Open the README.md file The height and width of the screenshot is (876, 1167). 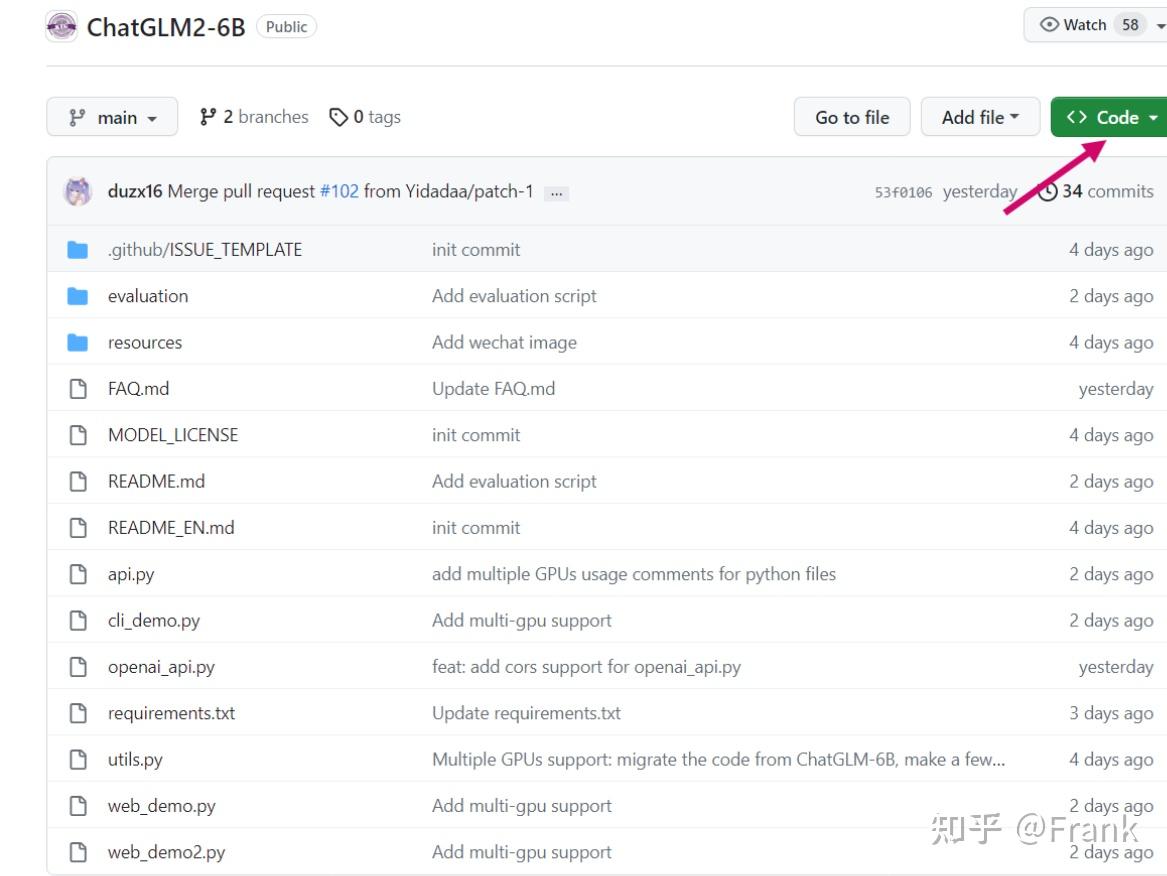coord(156,482)
